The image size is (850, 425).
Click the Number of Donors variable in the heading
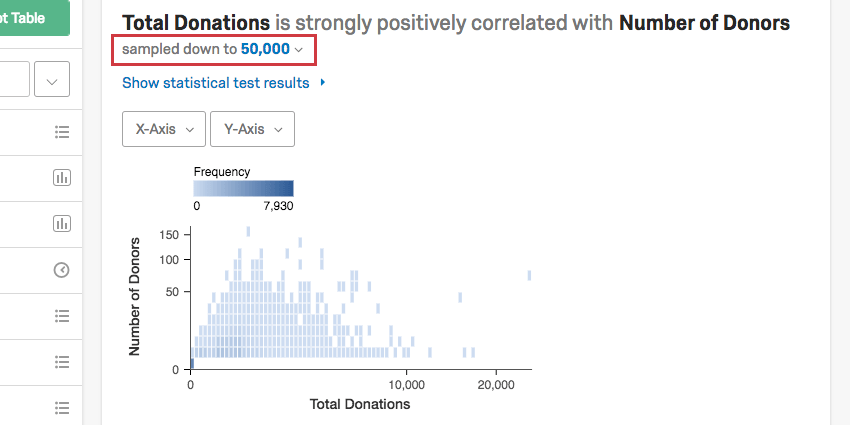pos(704,23)
